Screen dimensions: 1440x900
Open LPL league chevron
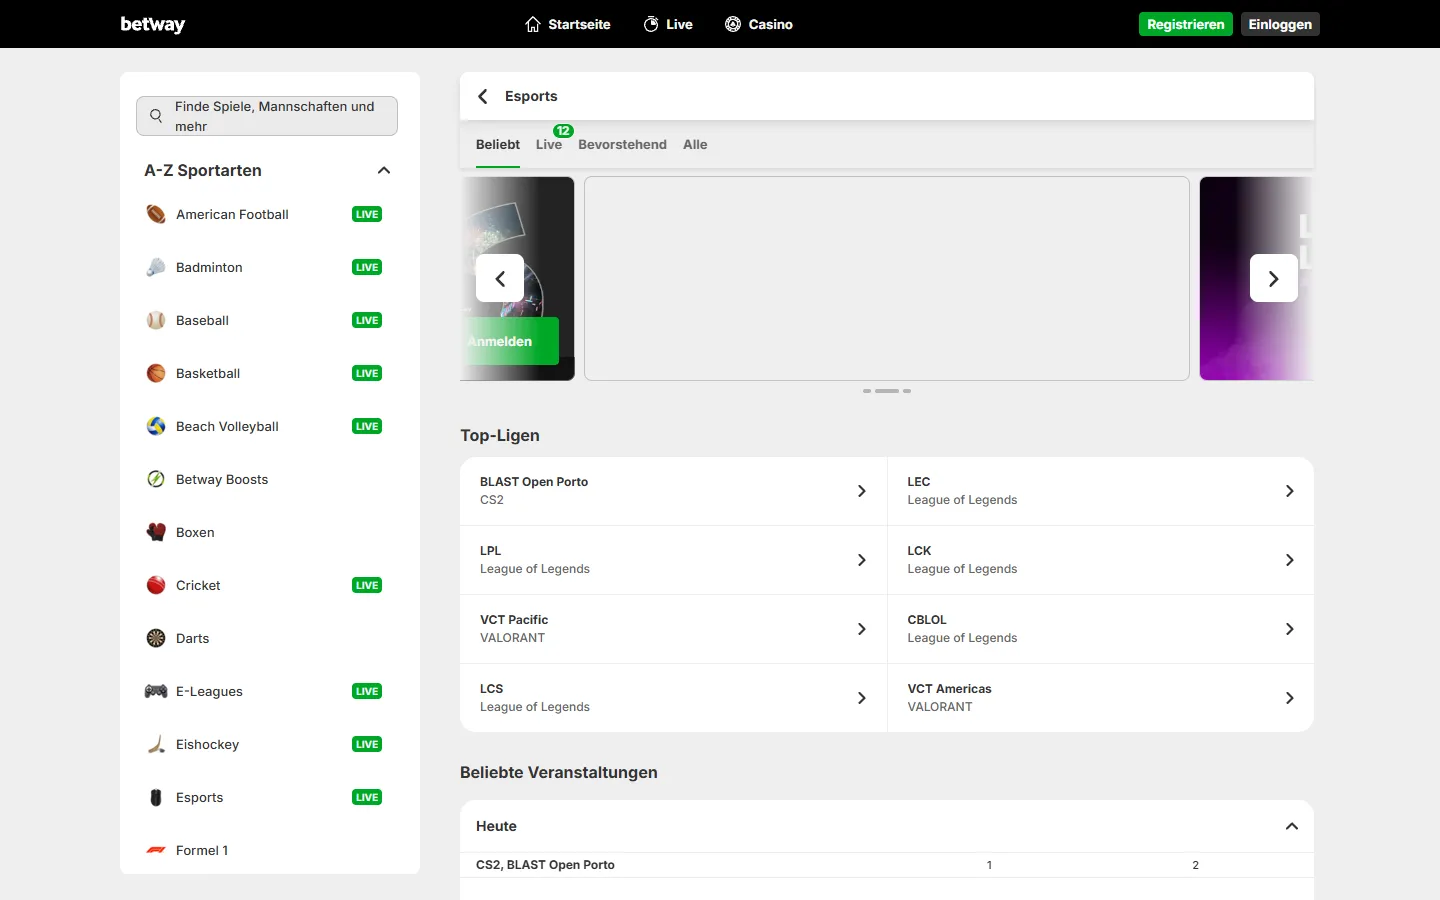coord(862,560)
